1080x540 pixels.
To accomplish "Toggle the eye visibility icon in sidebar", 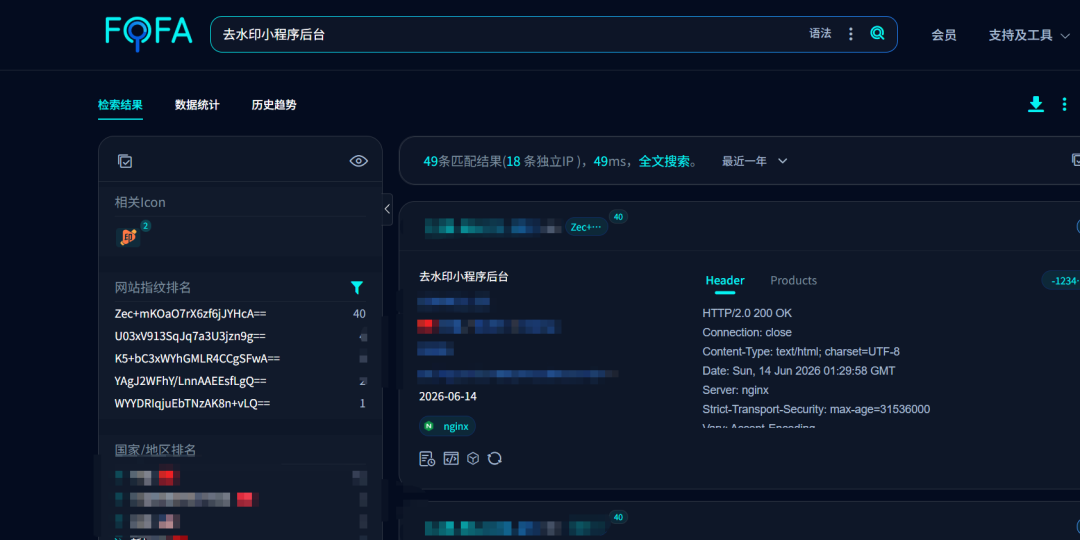I will pos(358,161).
